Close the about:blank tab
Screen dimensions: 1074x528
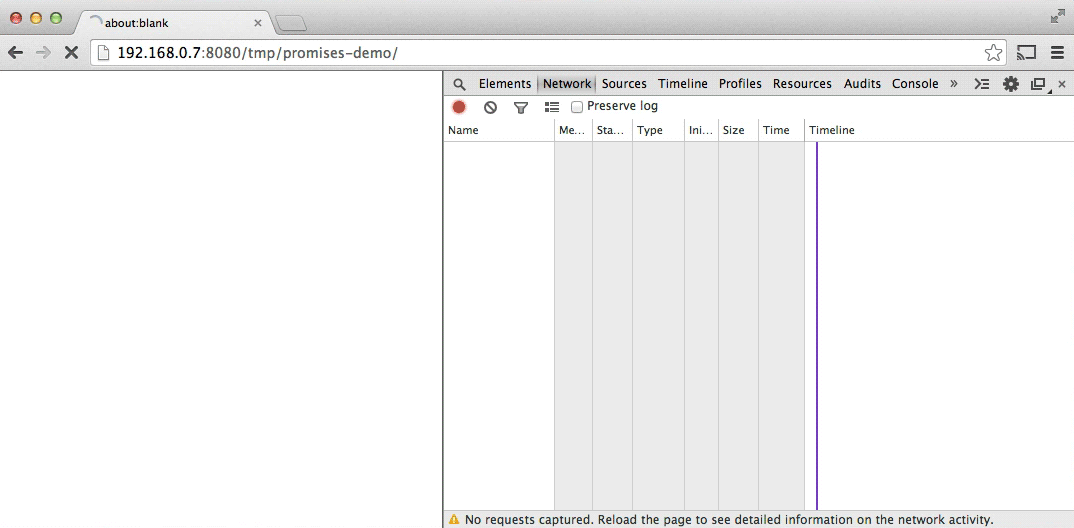tap(258, 23)
